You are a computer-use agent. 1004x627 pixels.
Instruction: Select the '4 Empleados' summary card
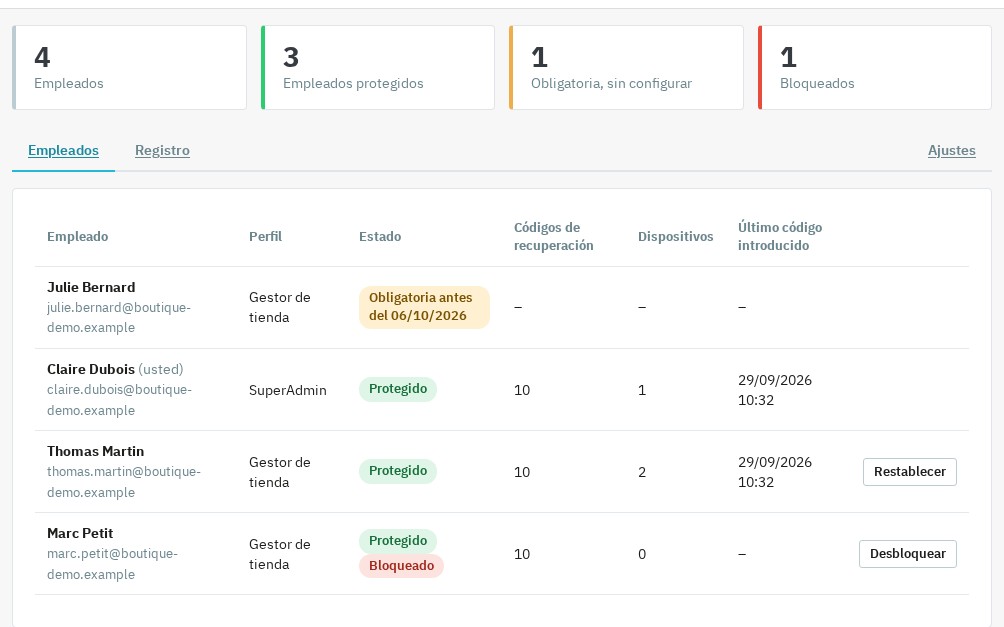pyautogui.click(x=129, y=67)
